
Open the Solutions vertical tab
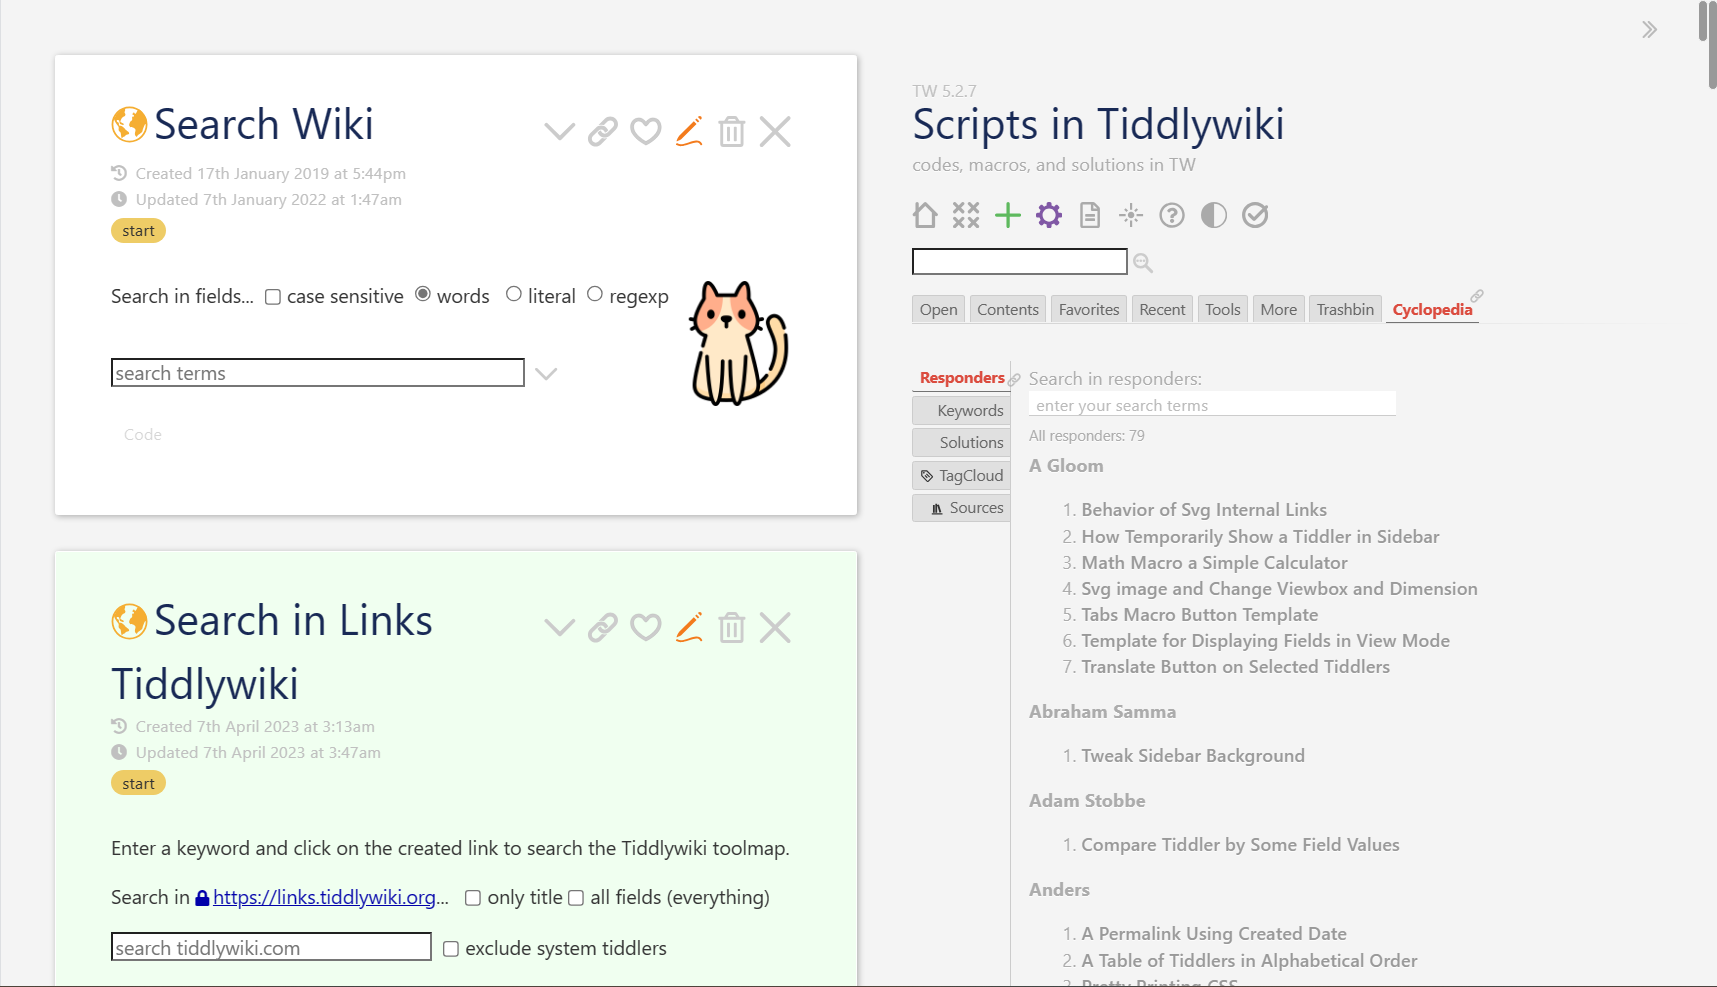(961, 442)
